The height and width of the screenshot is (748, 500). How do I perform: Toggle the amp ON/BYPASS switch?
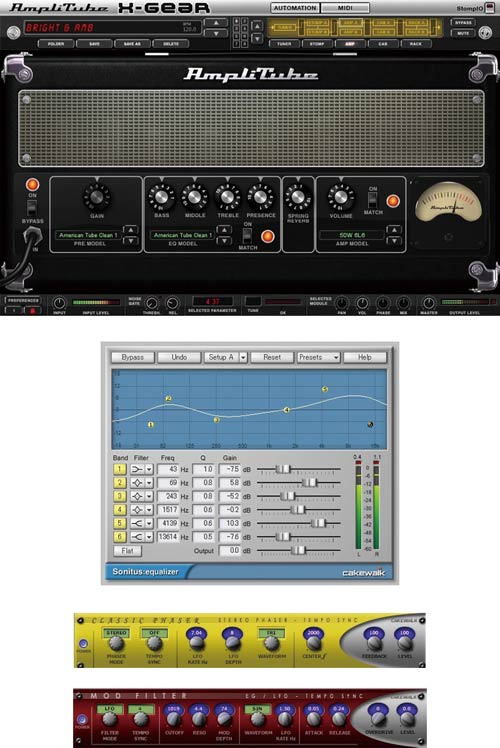(x=32, y=208)
